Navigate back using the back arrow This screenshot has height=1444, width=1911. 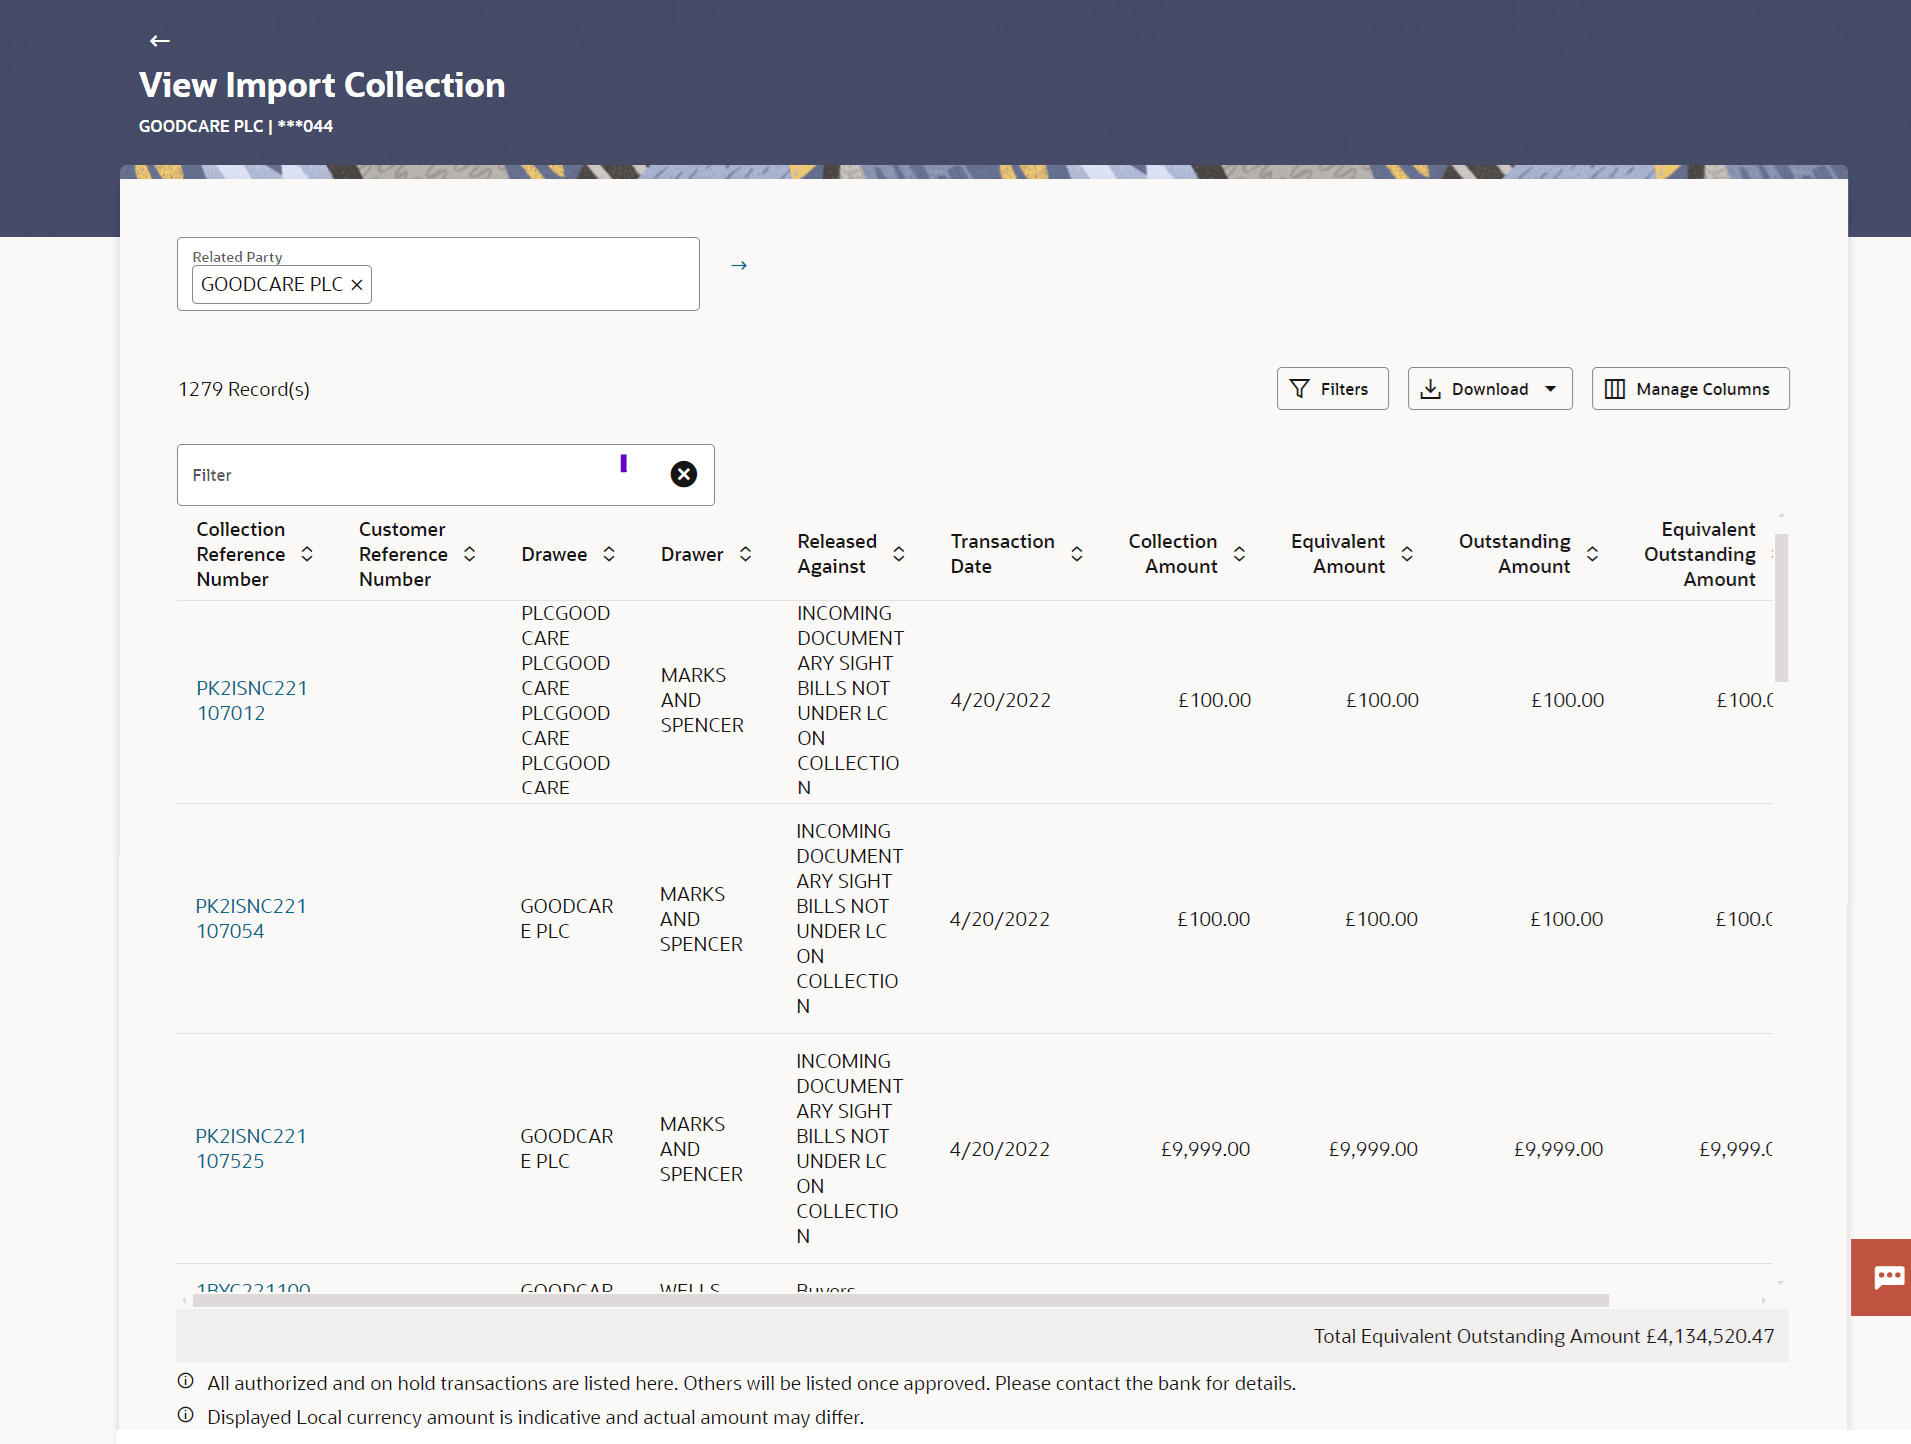[x=159, y=41]
